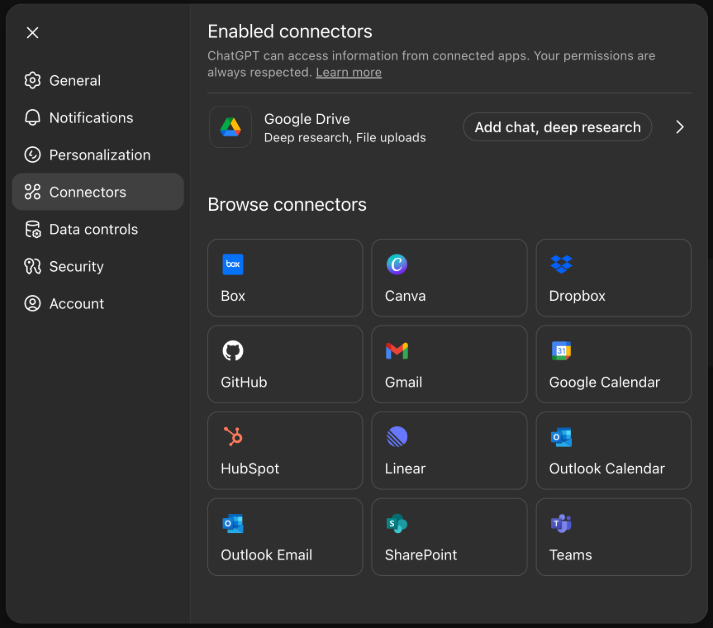
Task: Click the GitHub octocat icon
Action: 232,351
